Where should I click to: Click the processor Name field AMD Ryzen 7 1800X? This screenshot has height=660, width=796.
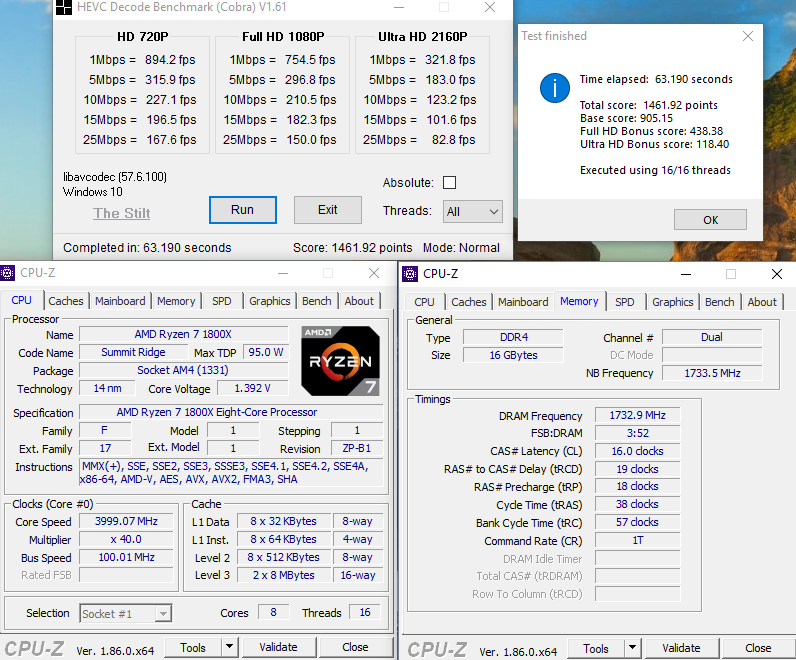183,334
